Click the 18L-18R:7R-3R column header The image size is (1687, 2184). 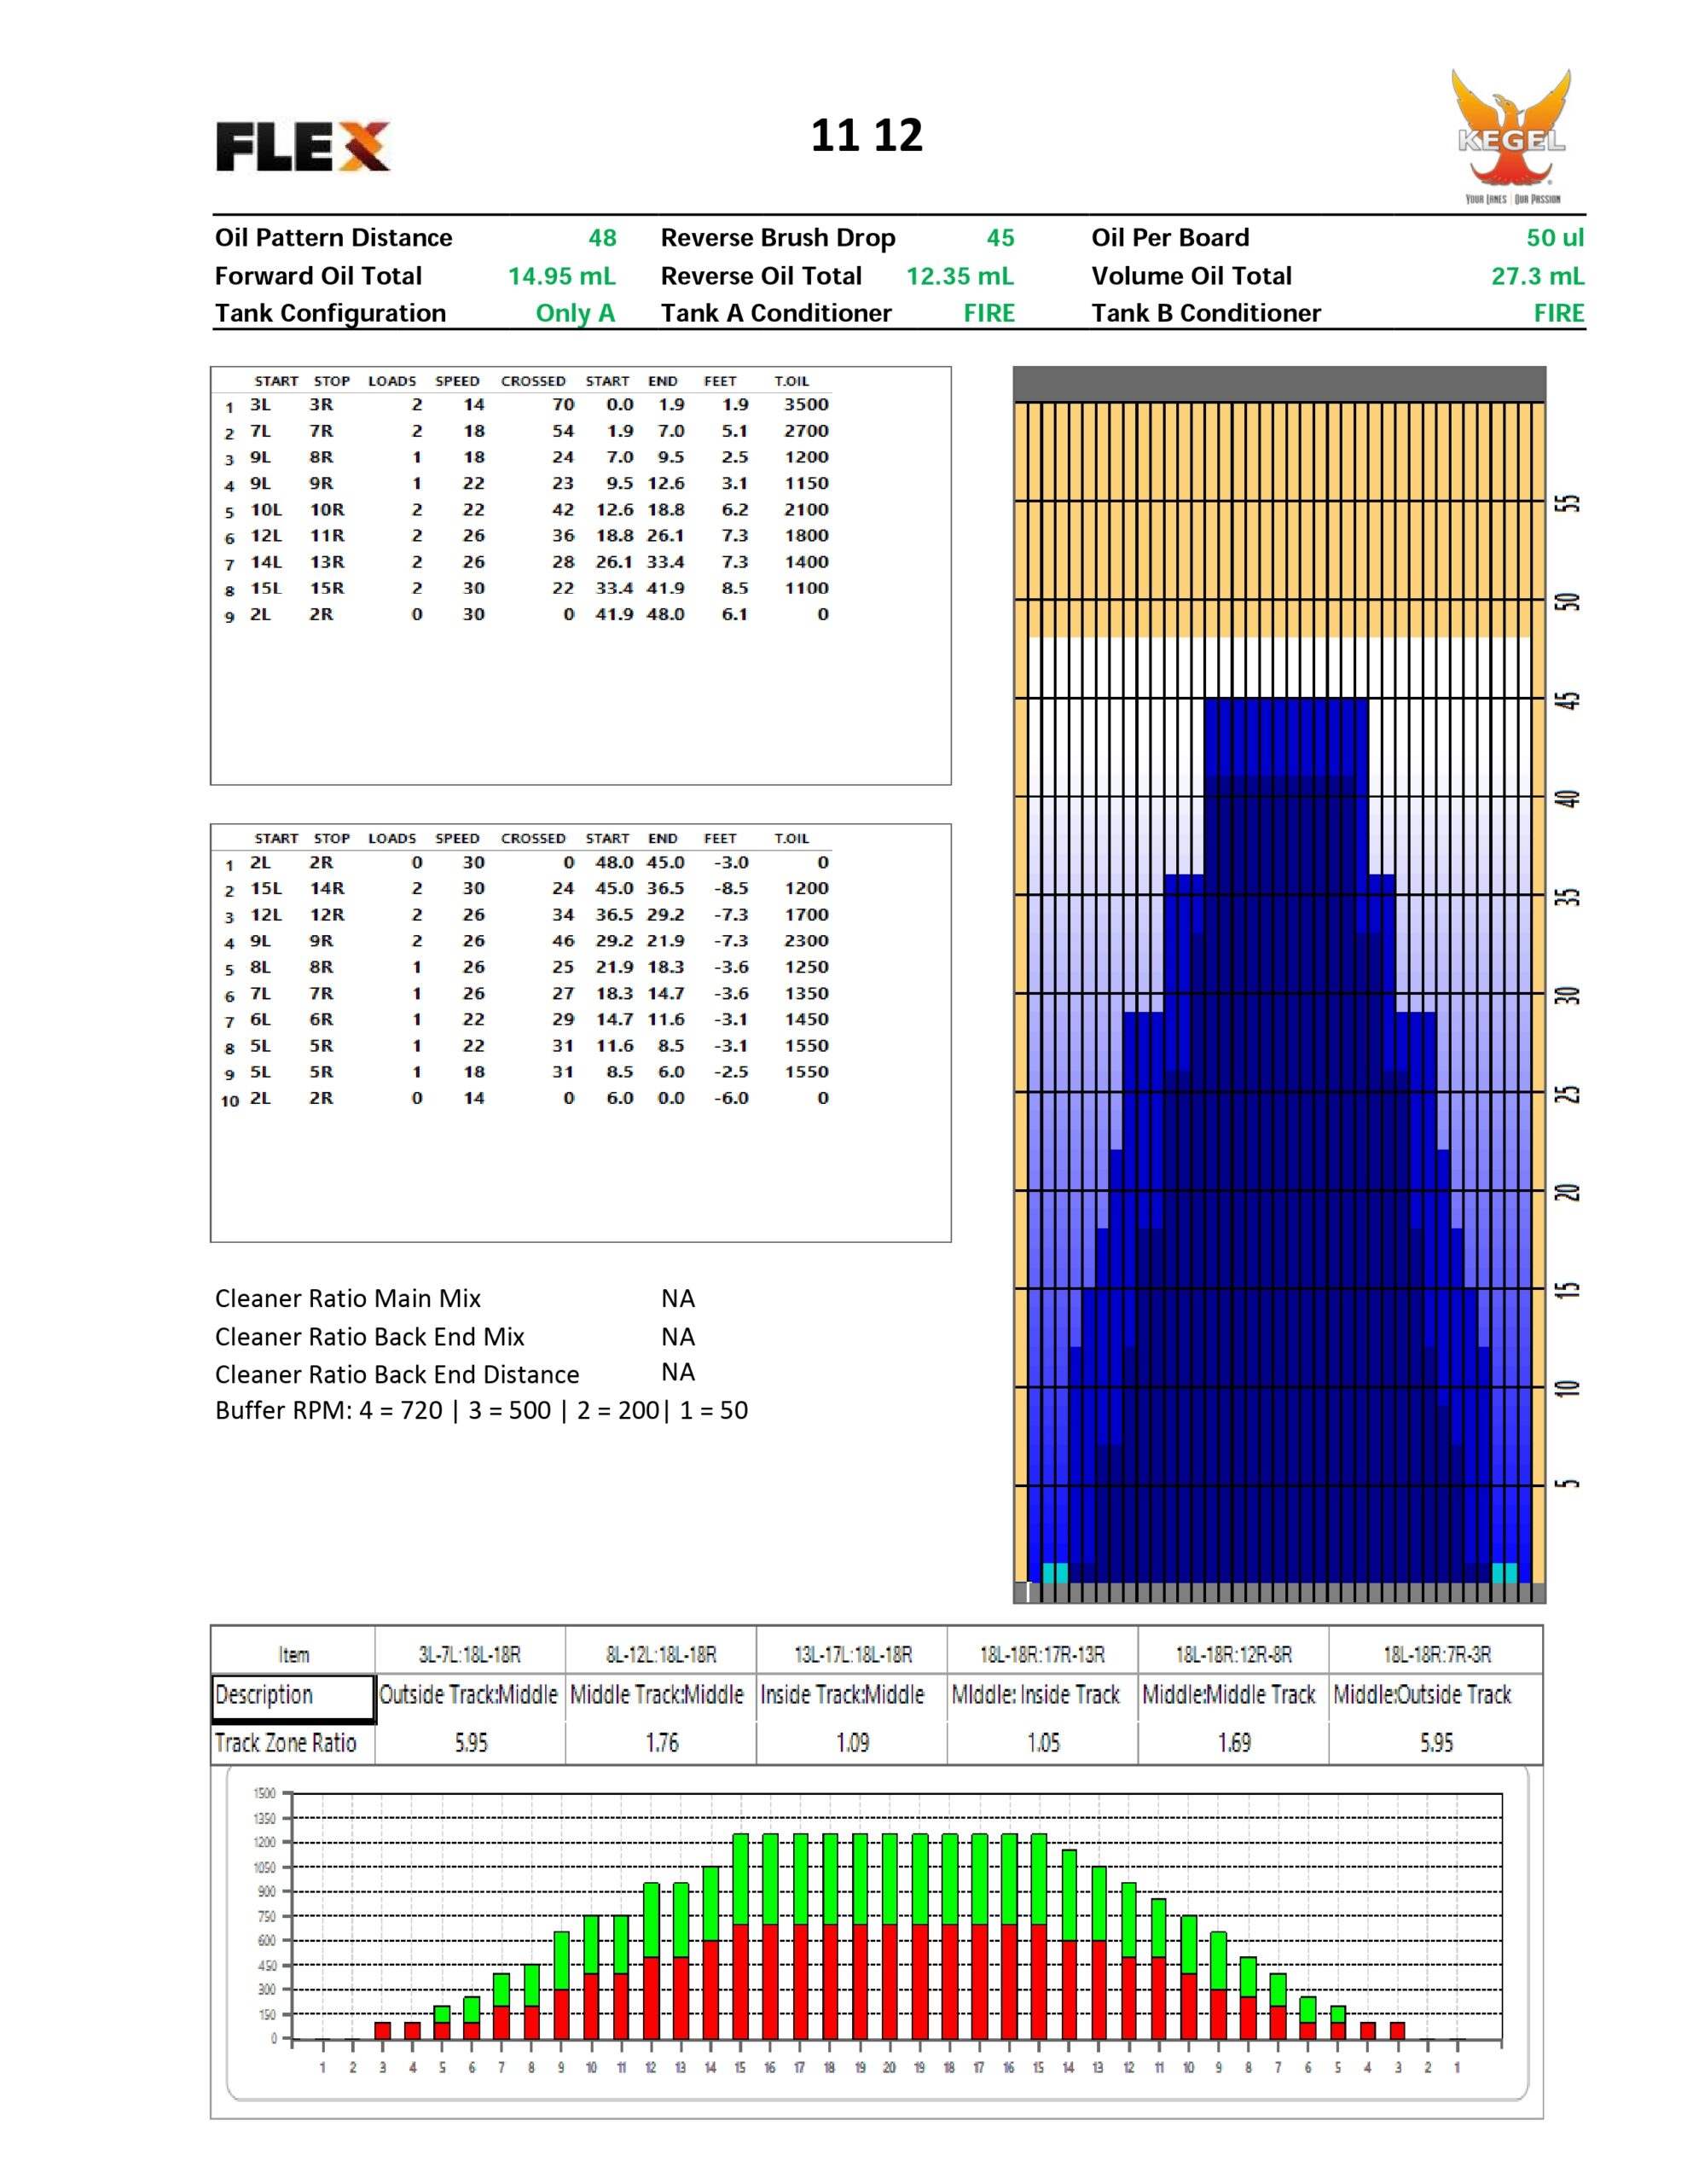[1436, 1655]
